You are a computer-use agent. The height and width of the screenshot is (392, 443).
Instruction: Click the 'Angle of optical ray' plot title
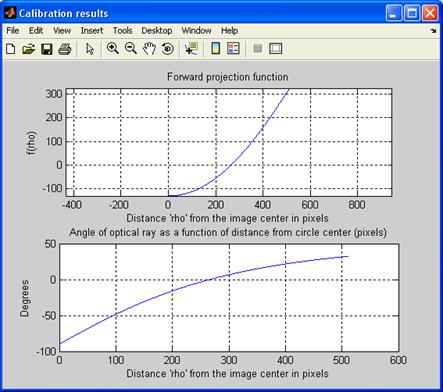tap(228, 232)
